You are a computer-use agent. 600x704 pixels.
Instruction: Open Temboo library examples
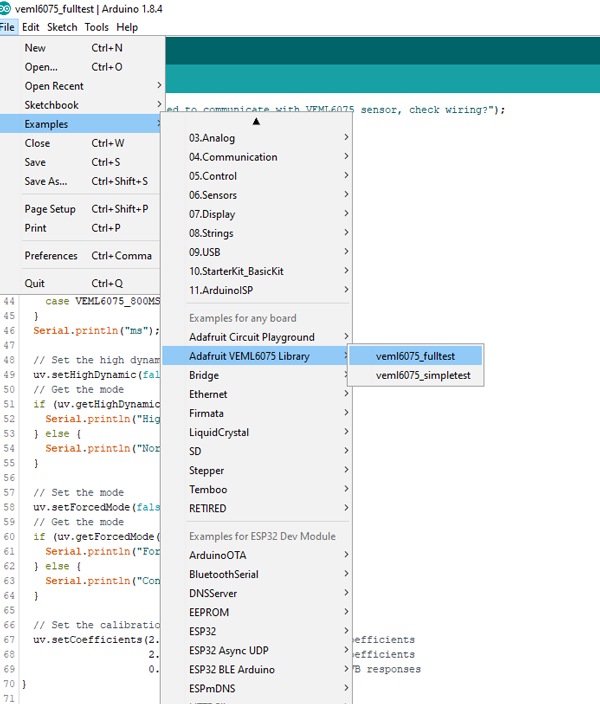pos(256,490)
